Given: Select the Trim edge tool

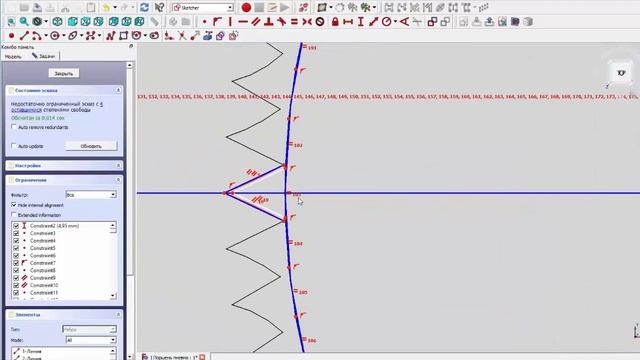Looking at the screenshot, I should [x=182, y=36].
